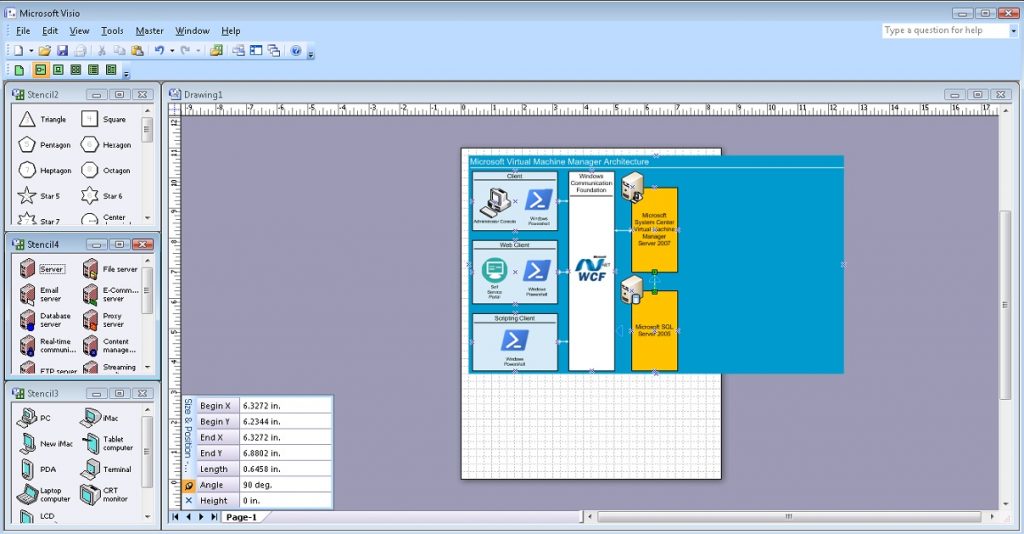This screenshot has height=534, width=1024.
Task: Save with the floppy disk icon
Action: (x=62, y=51)
